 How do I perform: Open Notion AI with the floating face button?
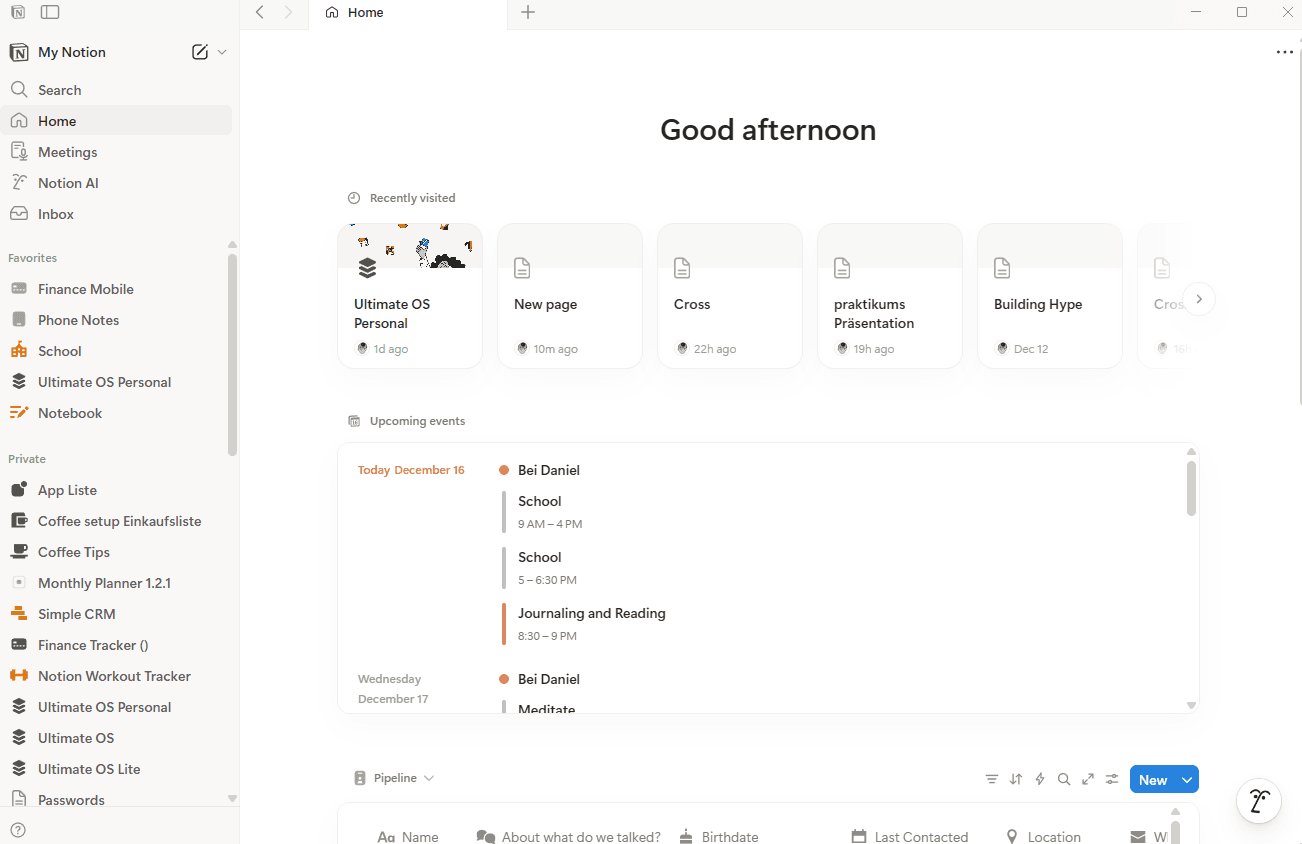(x=1258, y=801)
